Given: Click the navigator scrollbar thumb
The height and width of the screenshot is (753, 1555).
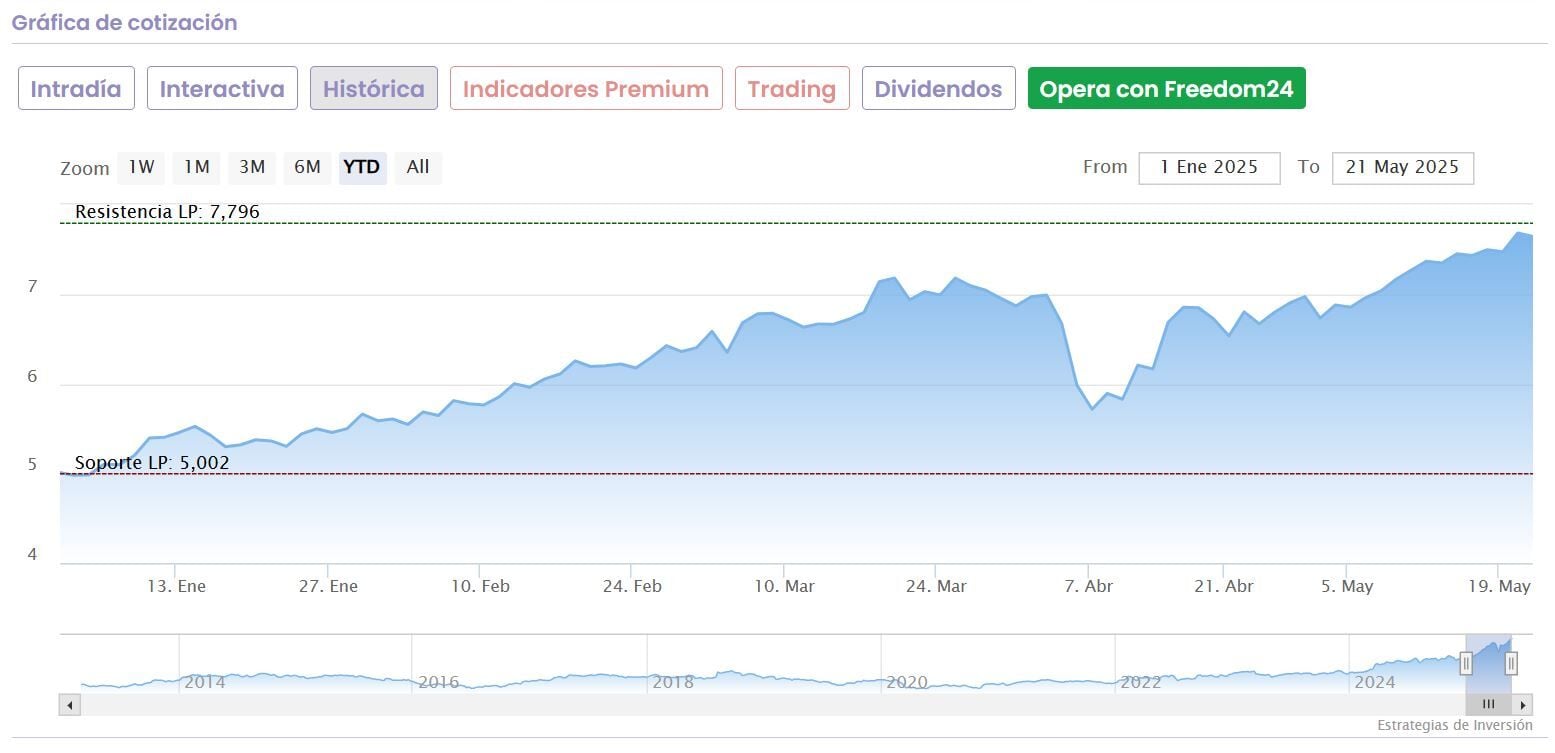Looking at the screenshot, I should tap(1488, 705).
